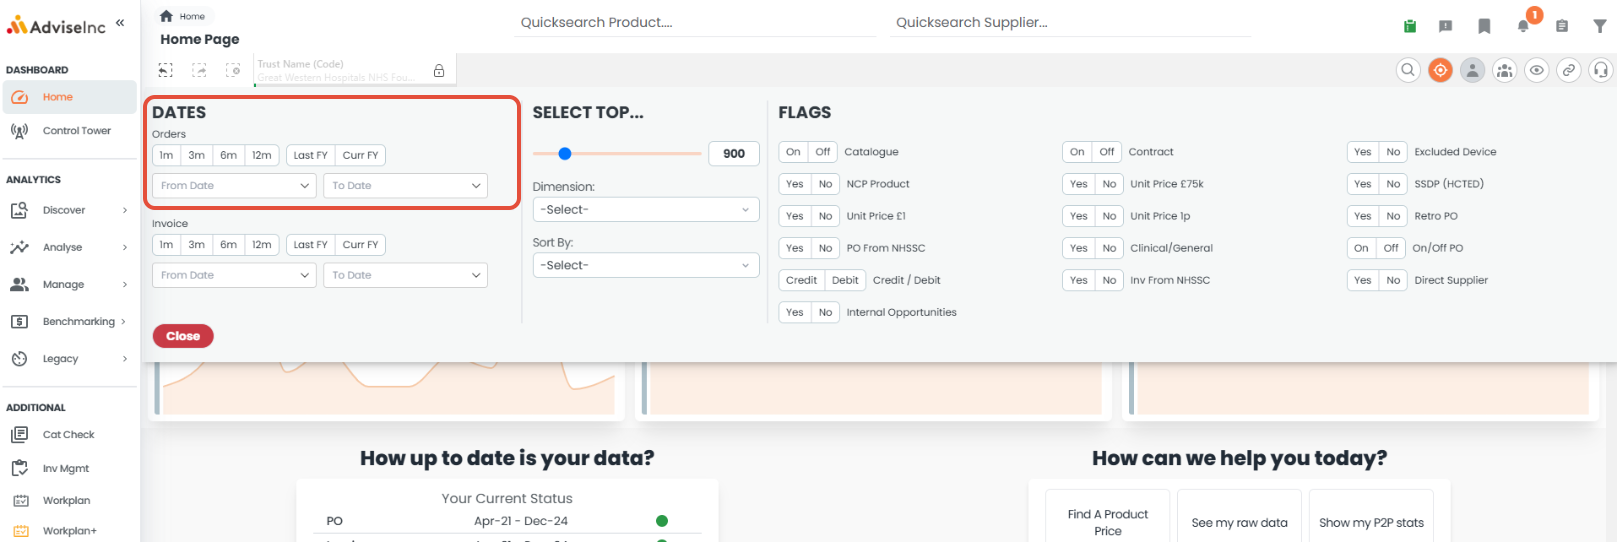This screenshot has width=1617, height=542.
Task: Open the filter funnel icon
Action: (x=1600, y=26)
